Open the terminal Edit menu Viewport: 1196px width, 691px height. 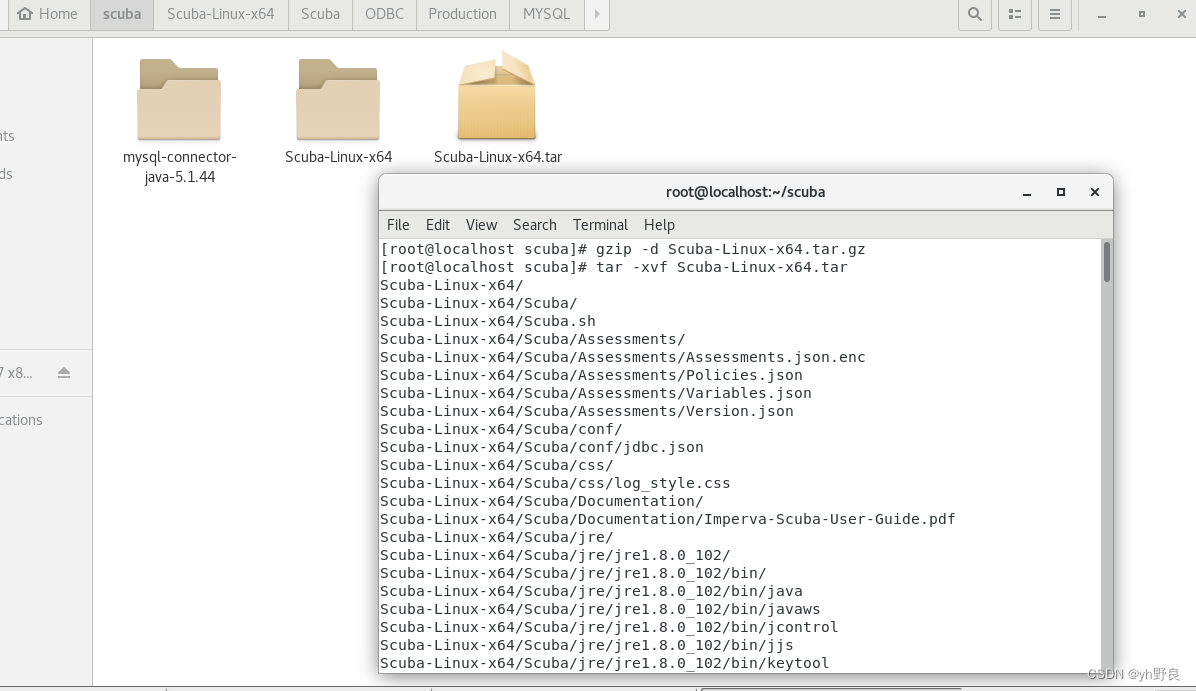pyautogui.click(x=438, y=225)
